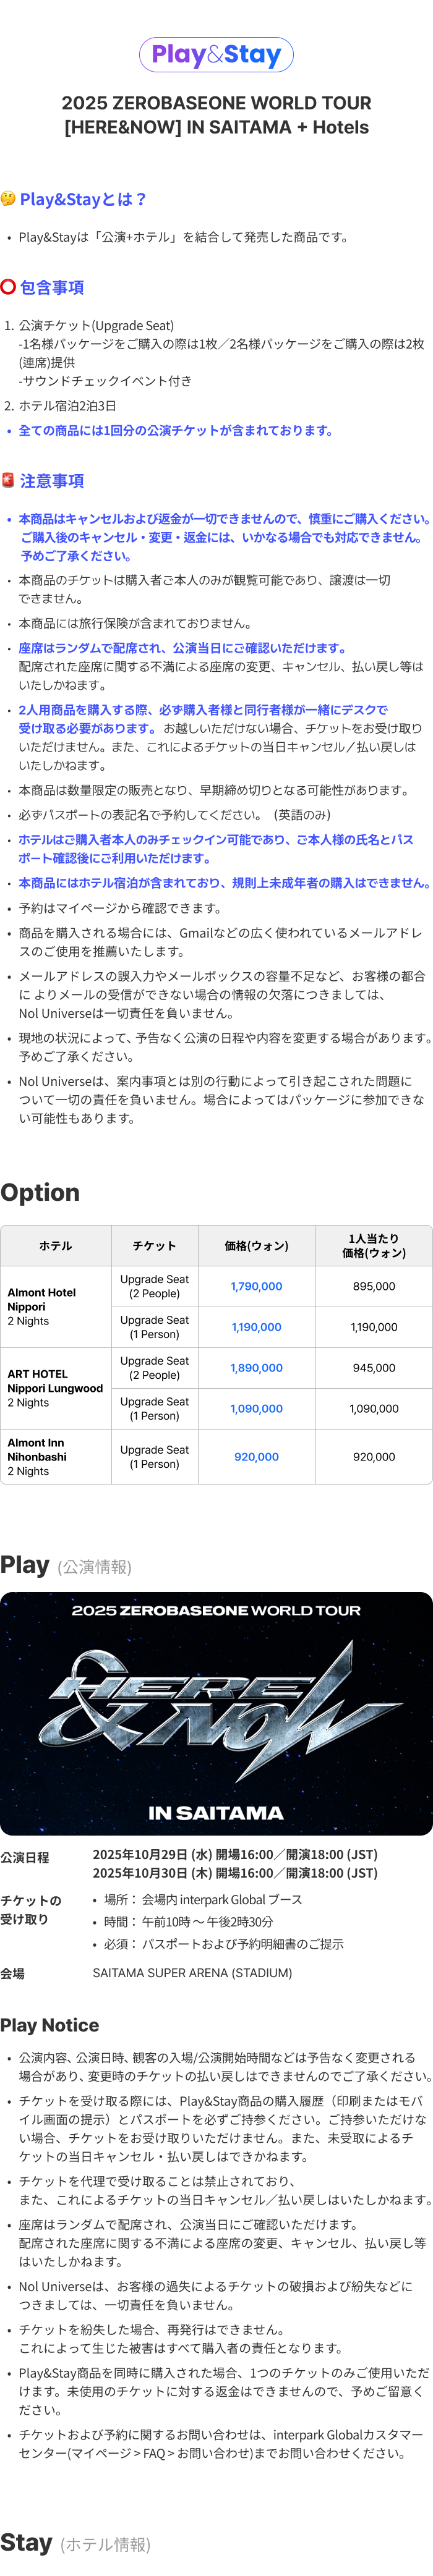Open the HERE&NOW IN SAITAMA tour poster
Viewport: 433px width, 2576px height.
tap(216, 1713)
